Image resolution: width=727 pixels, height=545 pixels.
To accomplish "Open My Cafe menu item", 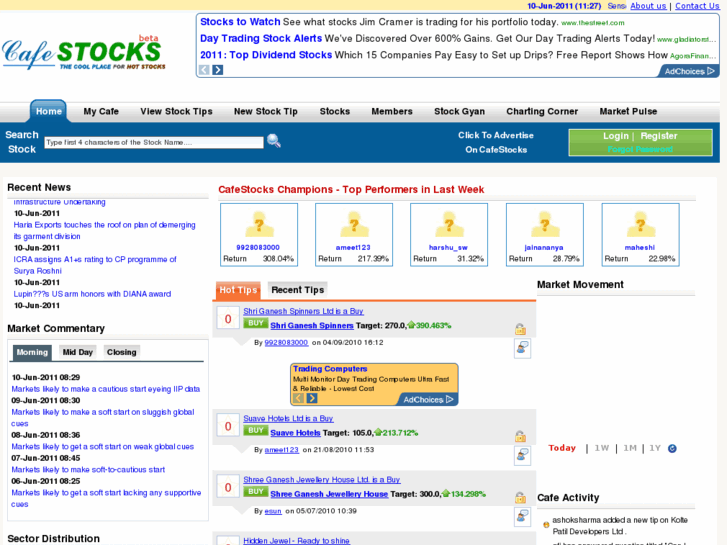I will pyautogui.click(x=101, y=111).
